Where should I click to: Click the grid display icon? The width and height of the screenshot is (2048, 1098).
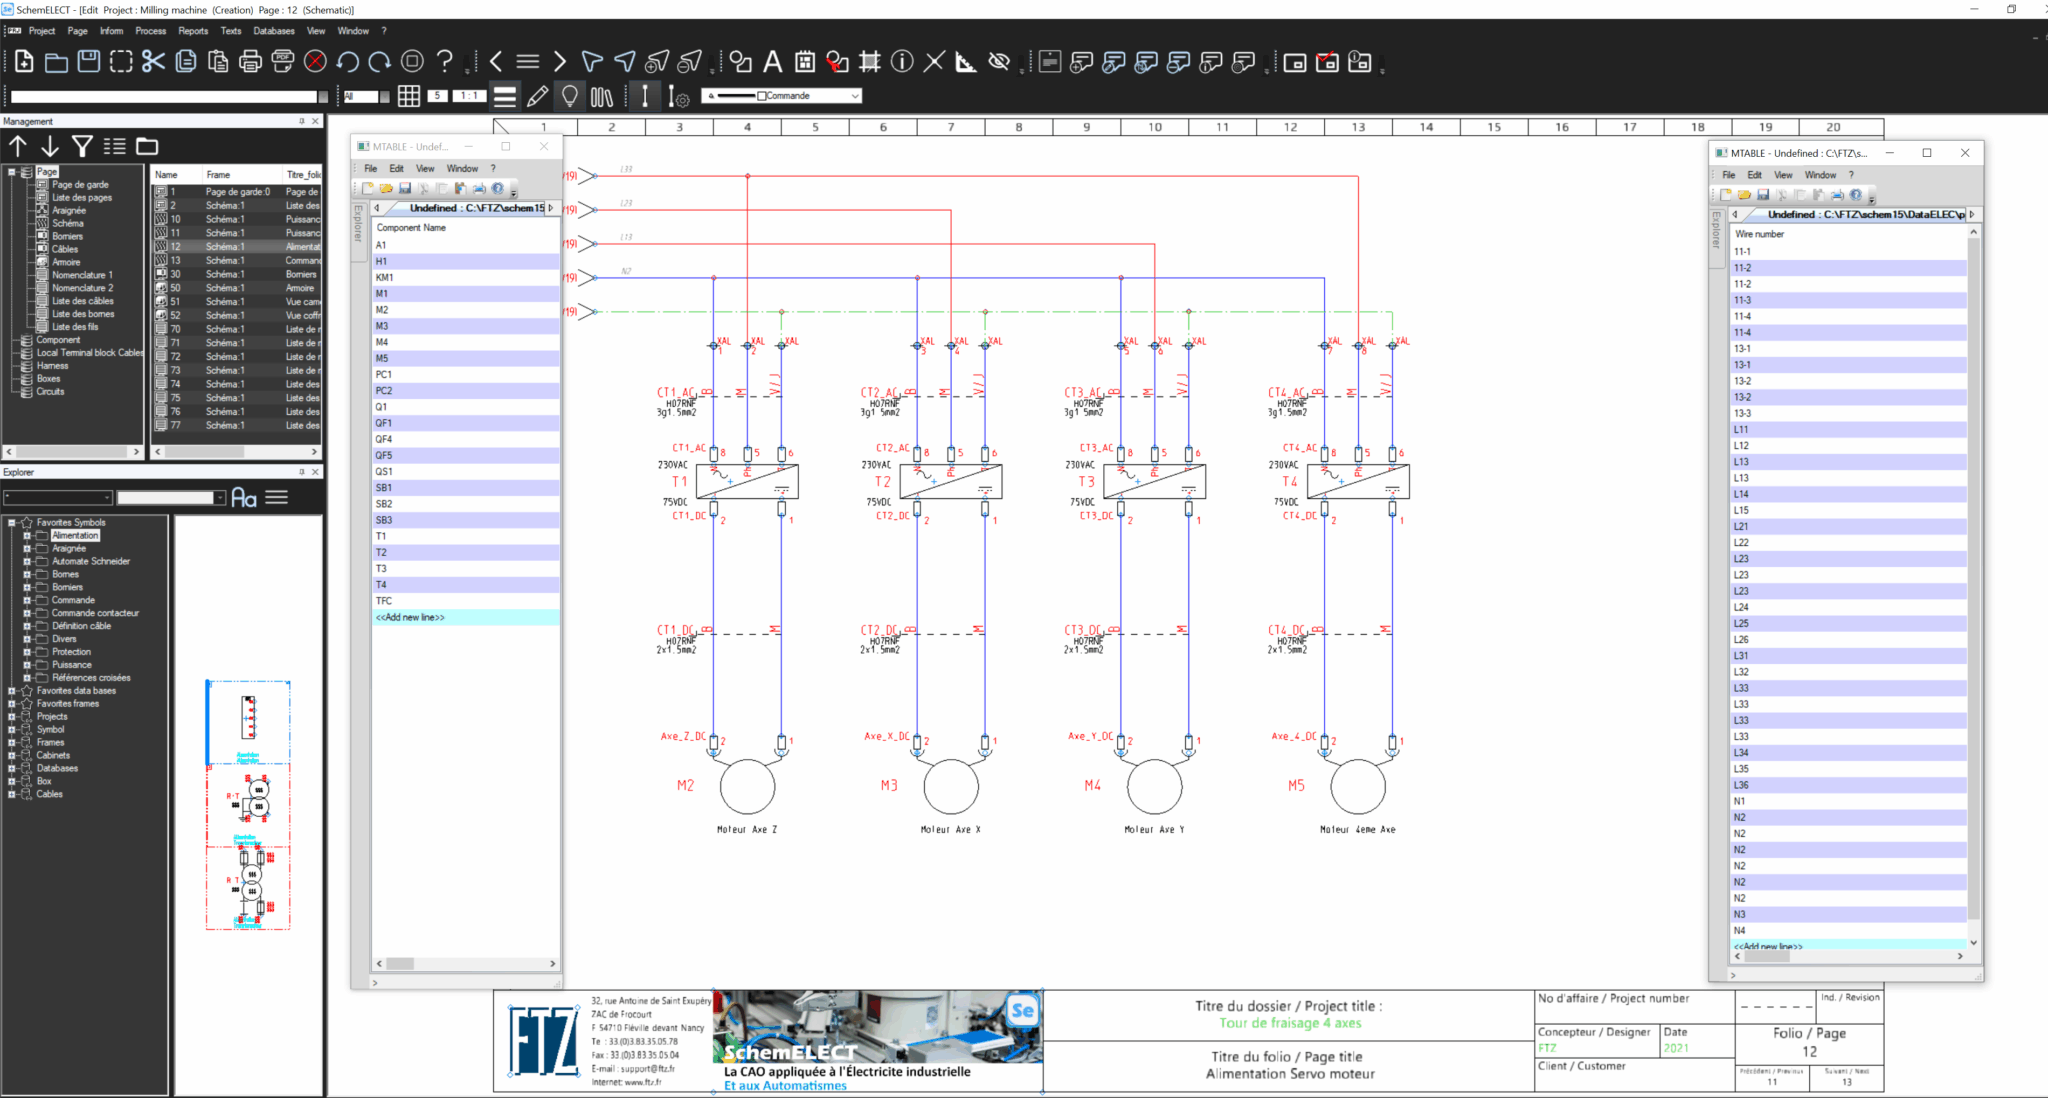(409, 96)
